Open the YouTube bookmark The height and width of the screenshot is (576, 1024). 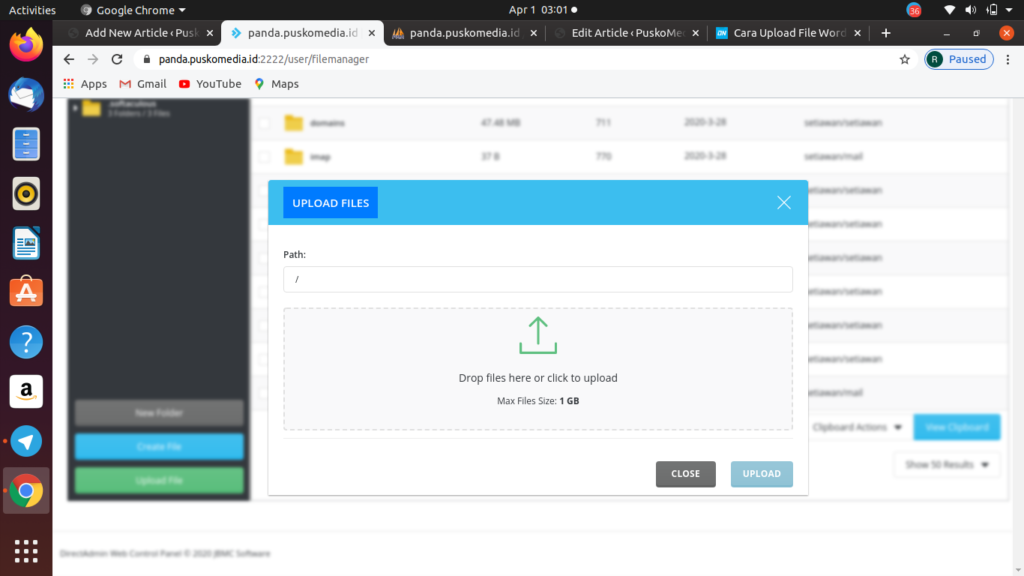(210, 84)
